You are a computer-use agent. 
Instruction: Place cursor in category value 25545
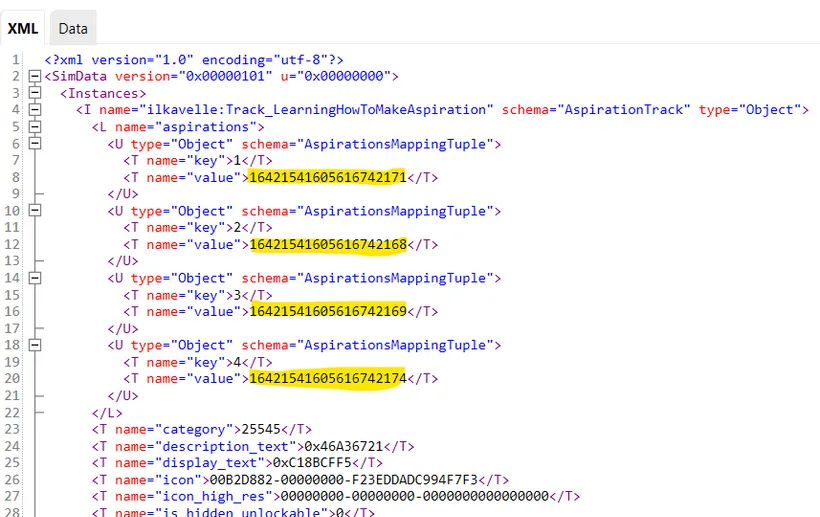(256, 430)
